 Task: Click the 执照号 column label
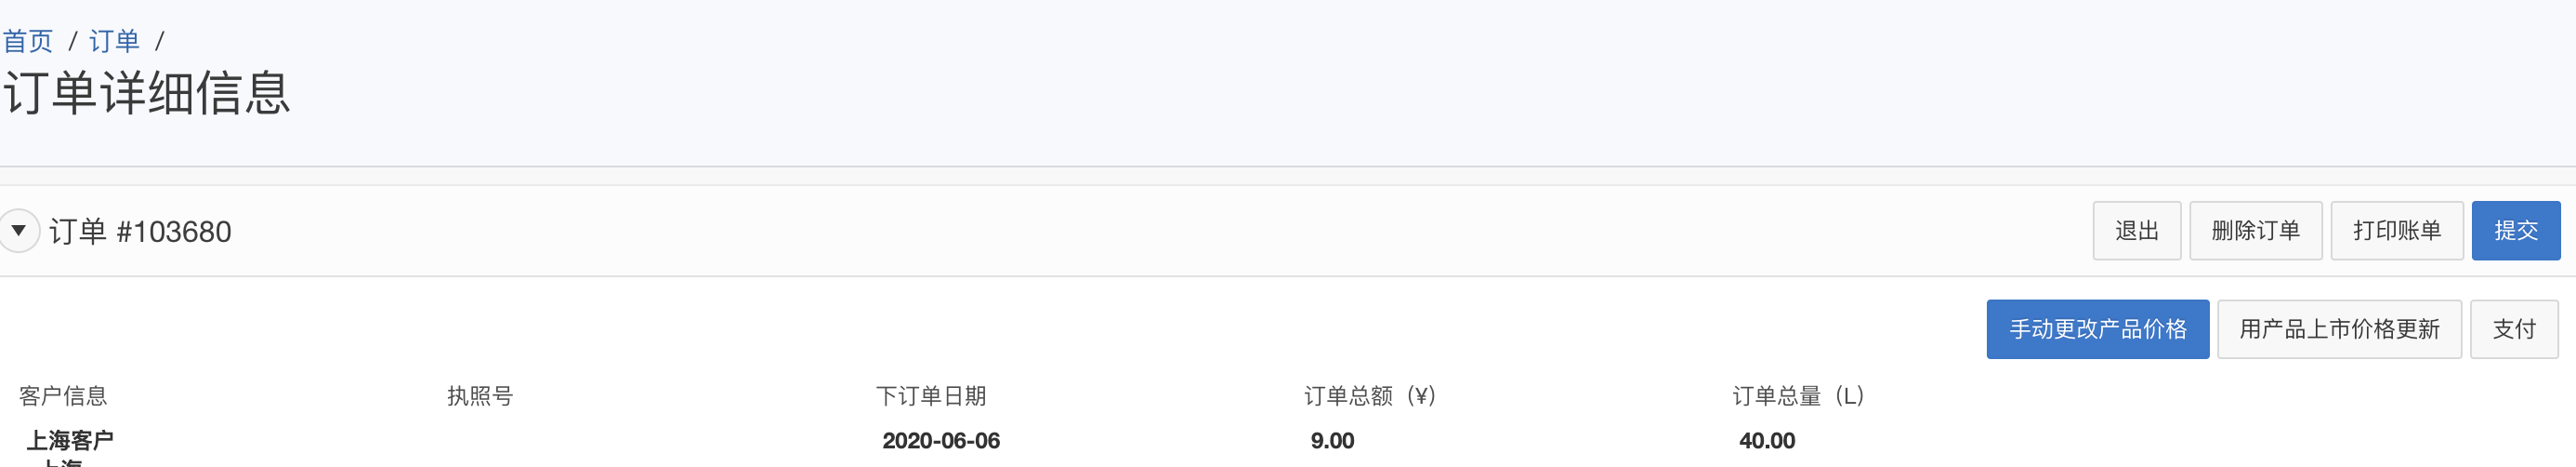click(480, 396)
